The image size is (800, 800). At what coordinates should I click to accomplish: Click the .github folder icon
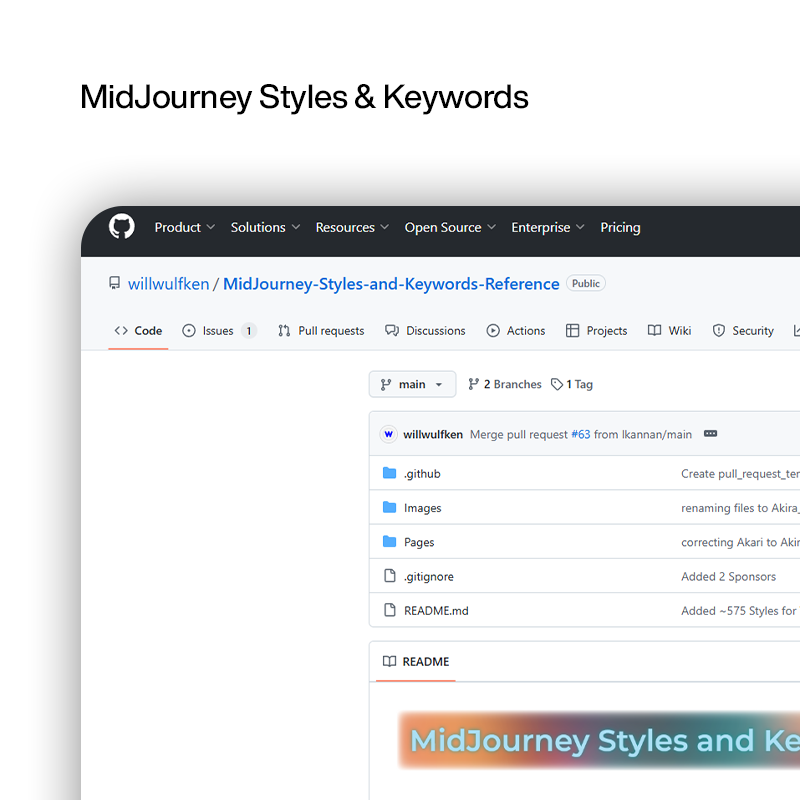[389, 473]
